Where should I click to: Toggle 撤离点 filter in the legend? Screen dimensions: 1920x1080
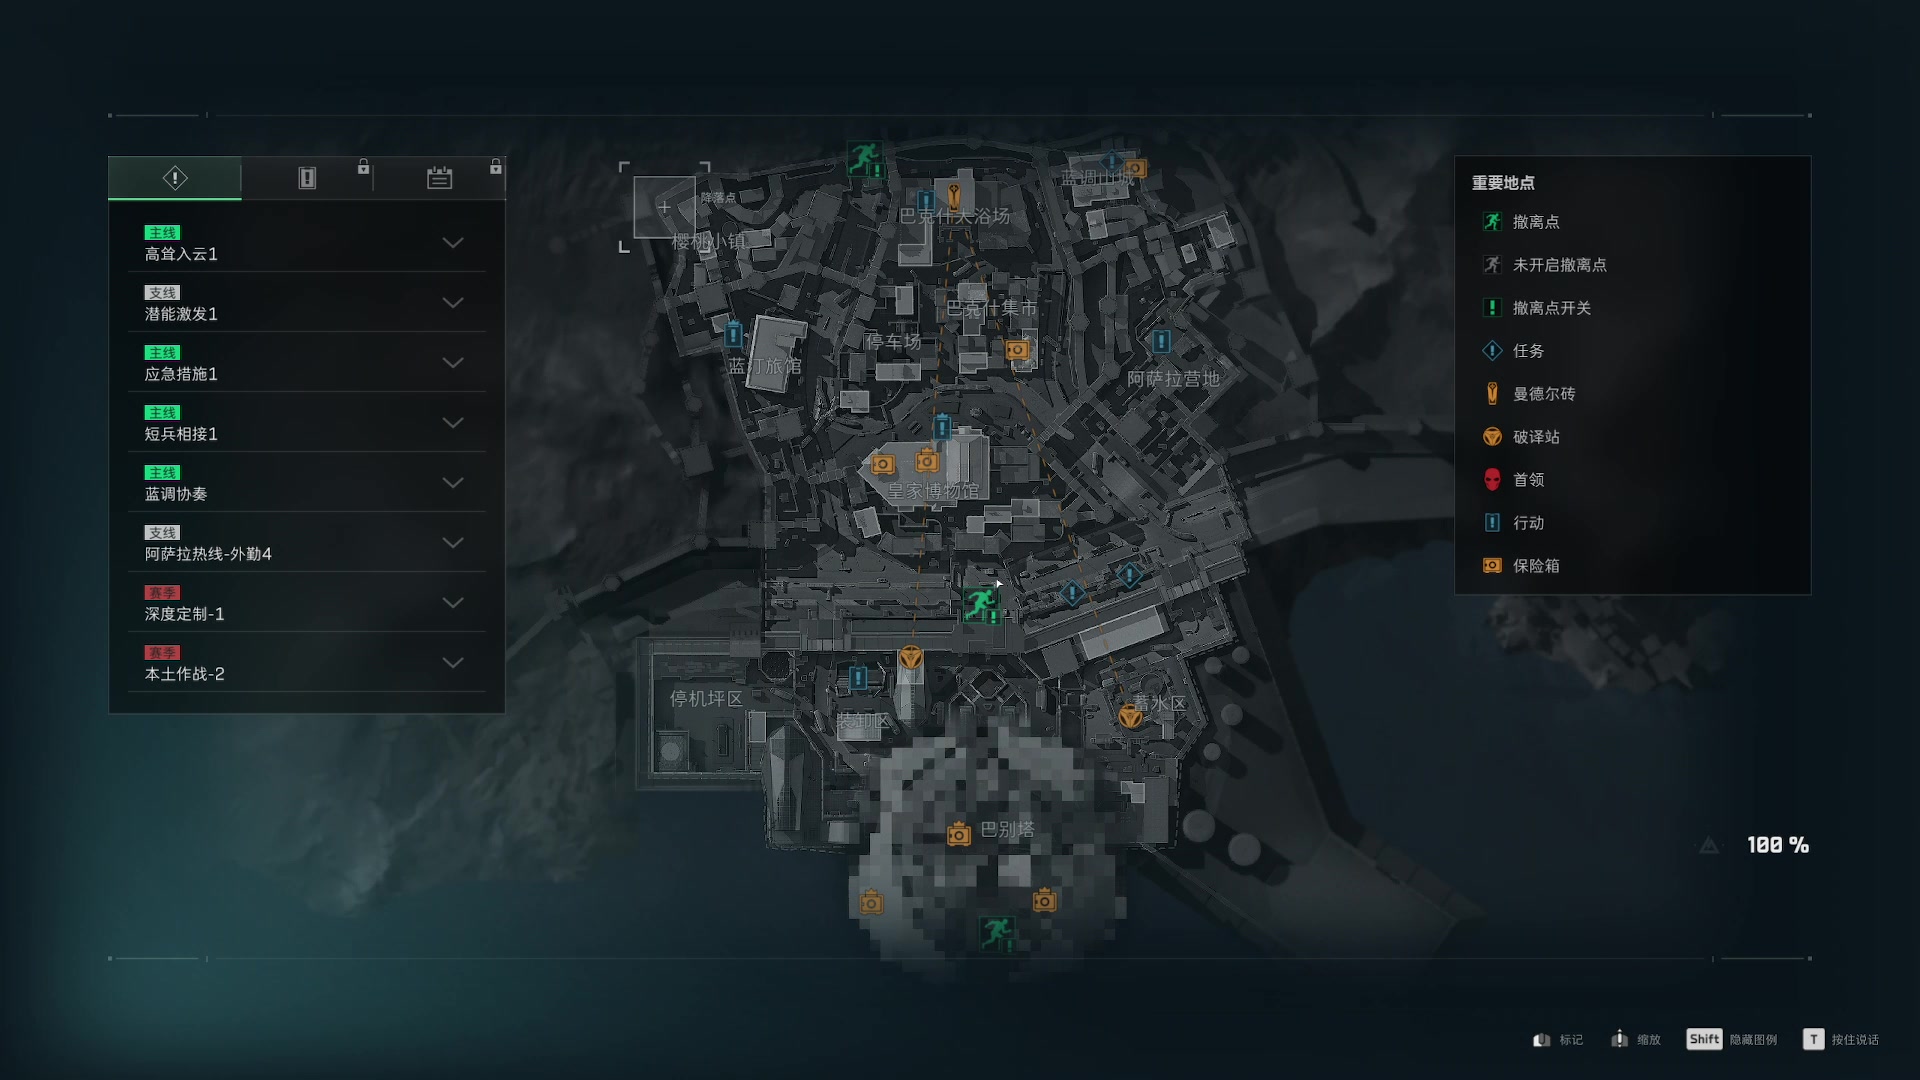coord(1520,222)
